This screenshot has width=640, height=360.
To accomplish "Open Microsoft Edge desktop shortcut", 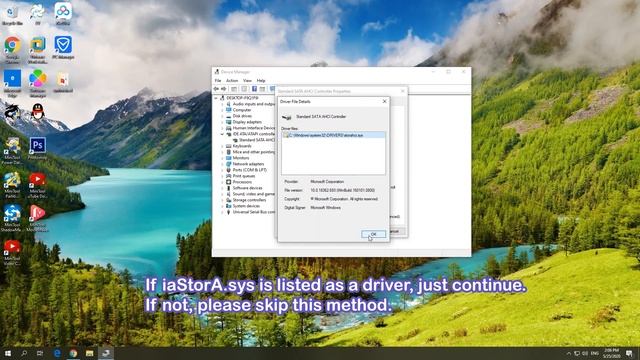I will pyautogui.click(x=12, y=83).
